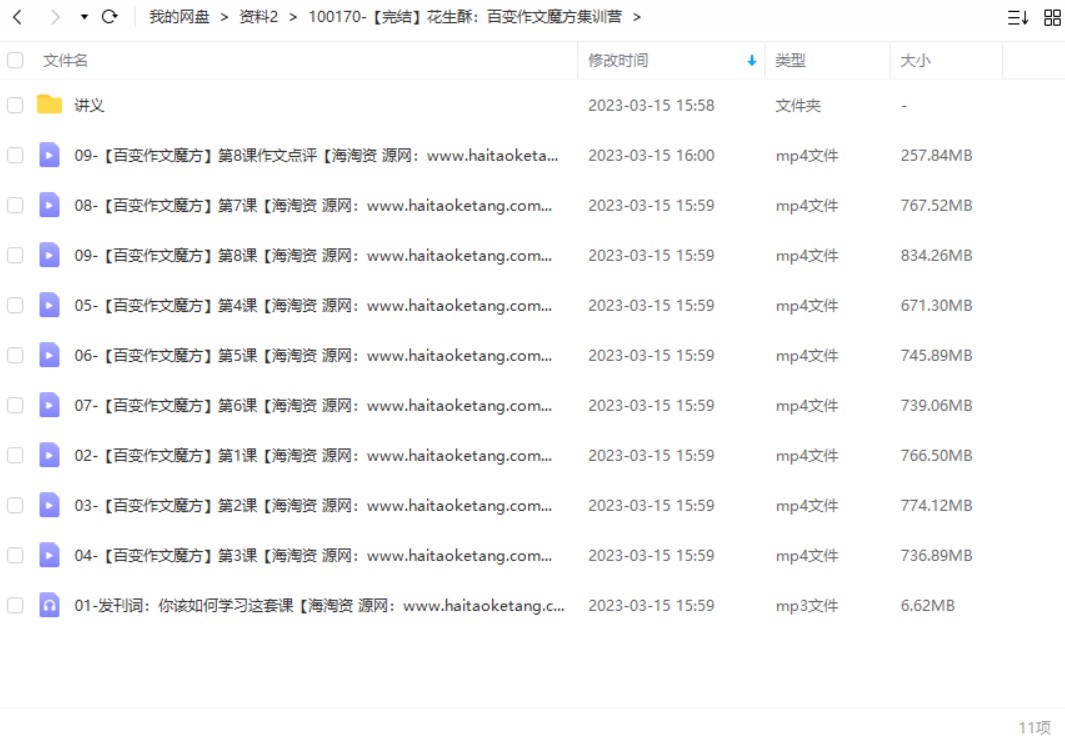Select checkbox for 03- 第2课 file
This screenshot has width=1065, height=746.
pos(15,505)
